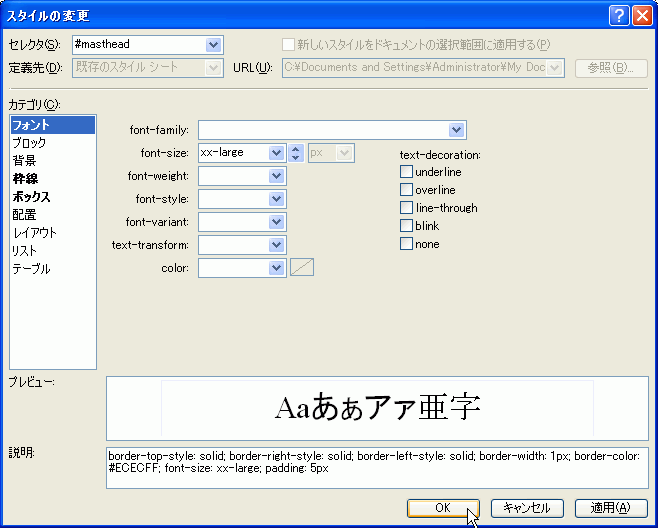The image size is (658, 528).
Task: Click the 参照(B)... browse button
Action: (x=611, y=68)
